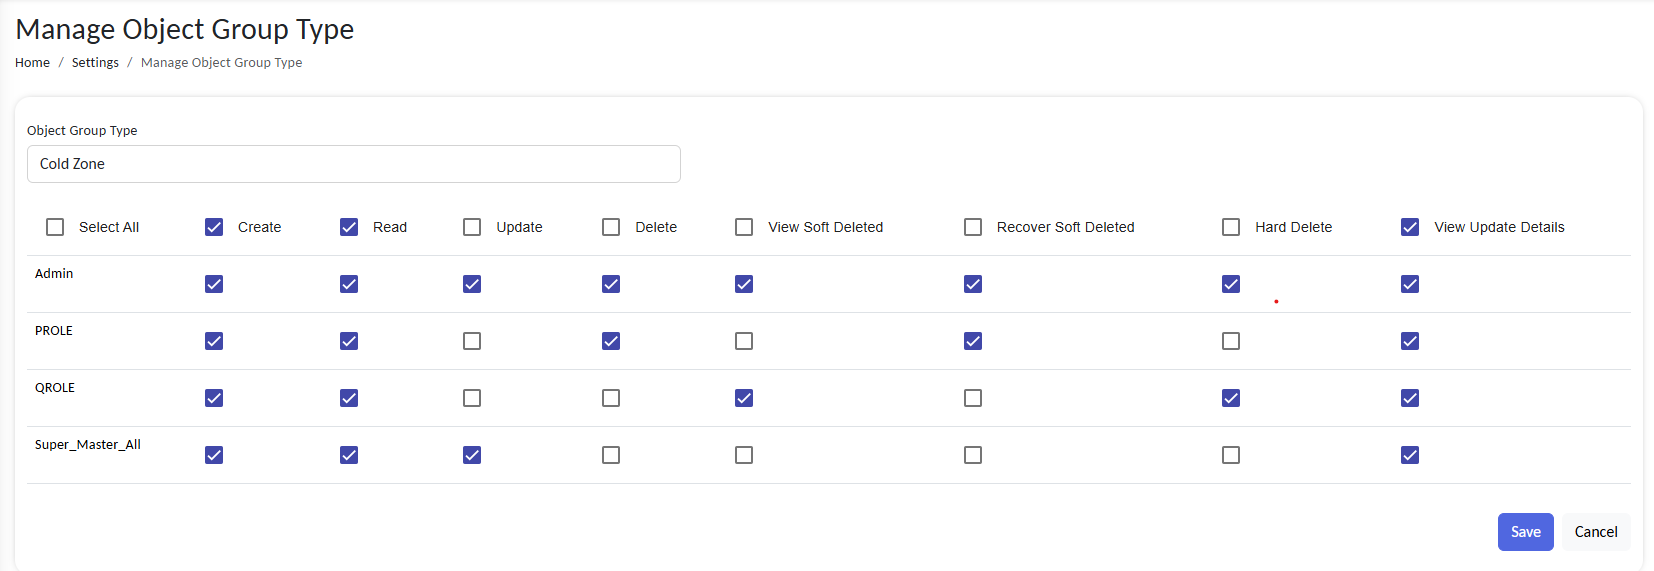Uncheck View Update Details header checkbox
1654x571 pixels.
1410,227
